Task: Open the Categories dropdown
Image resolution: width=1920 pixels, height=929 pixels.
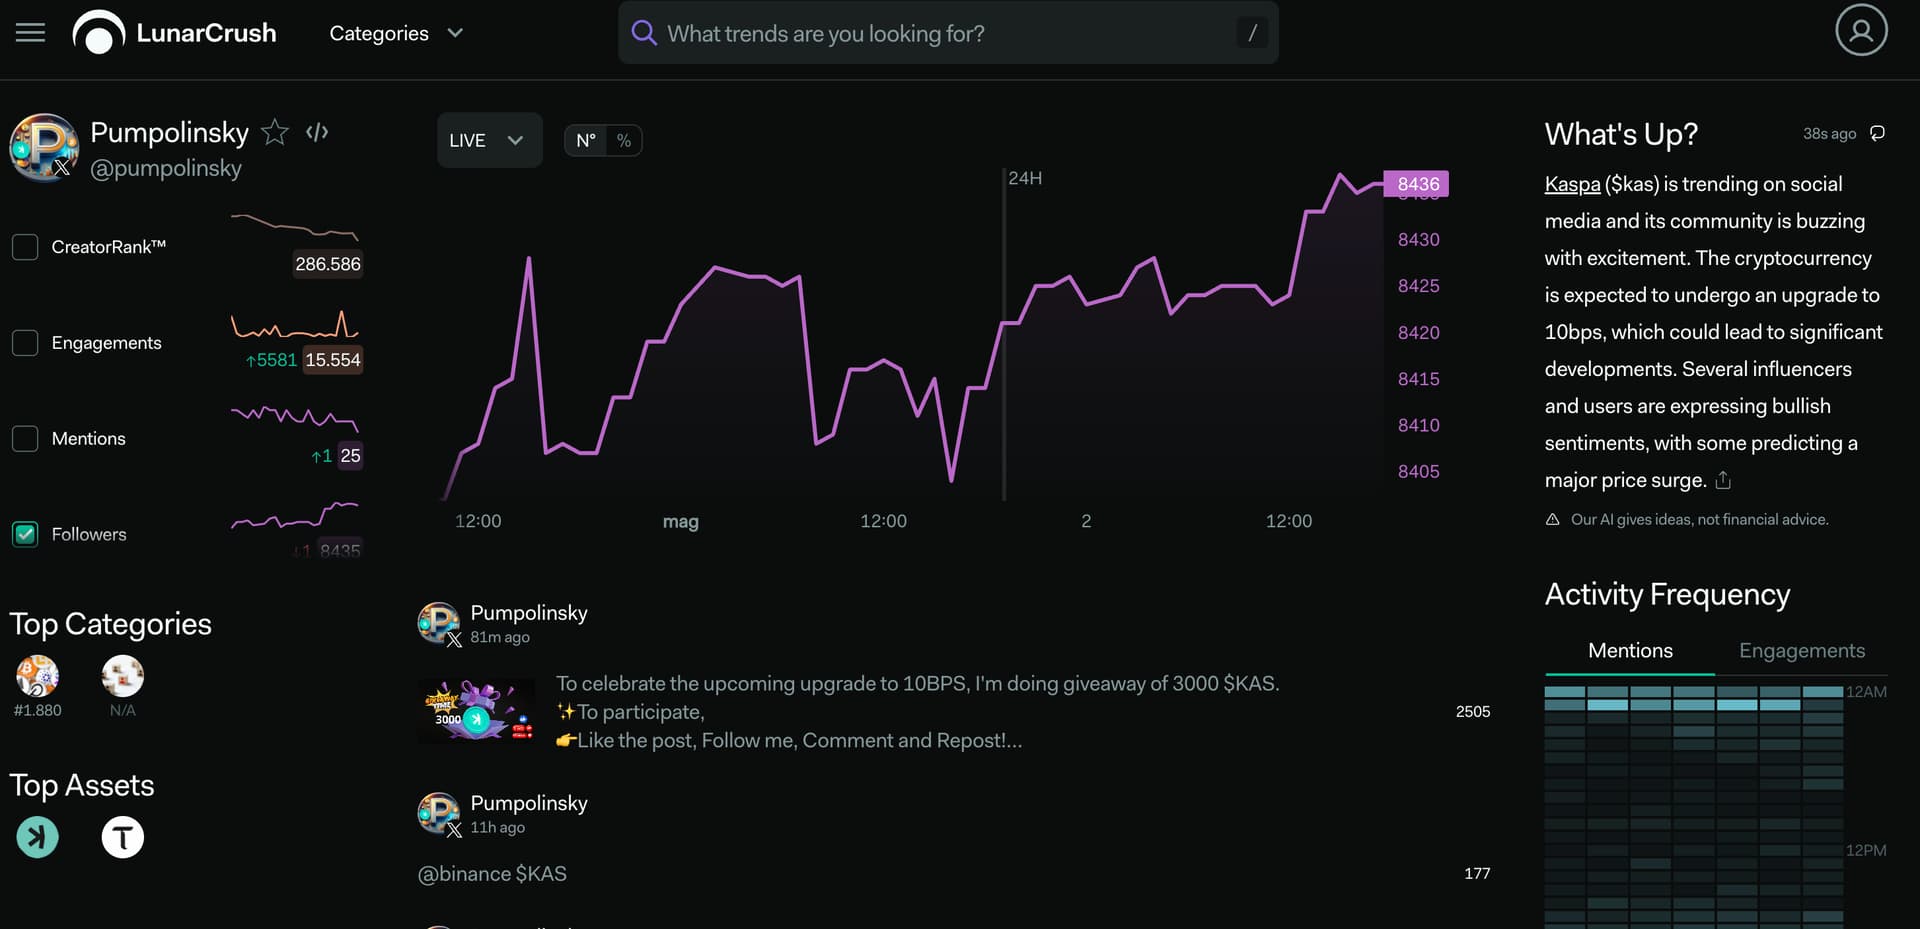Action: pyautogui.click(x=396, y=33)
